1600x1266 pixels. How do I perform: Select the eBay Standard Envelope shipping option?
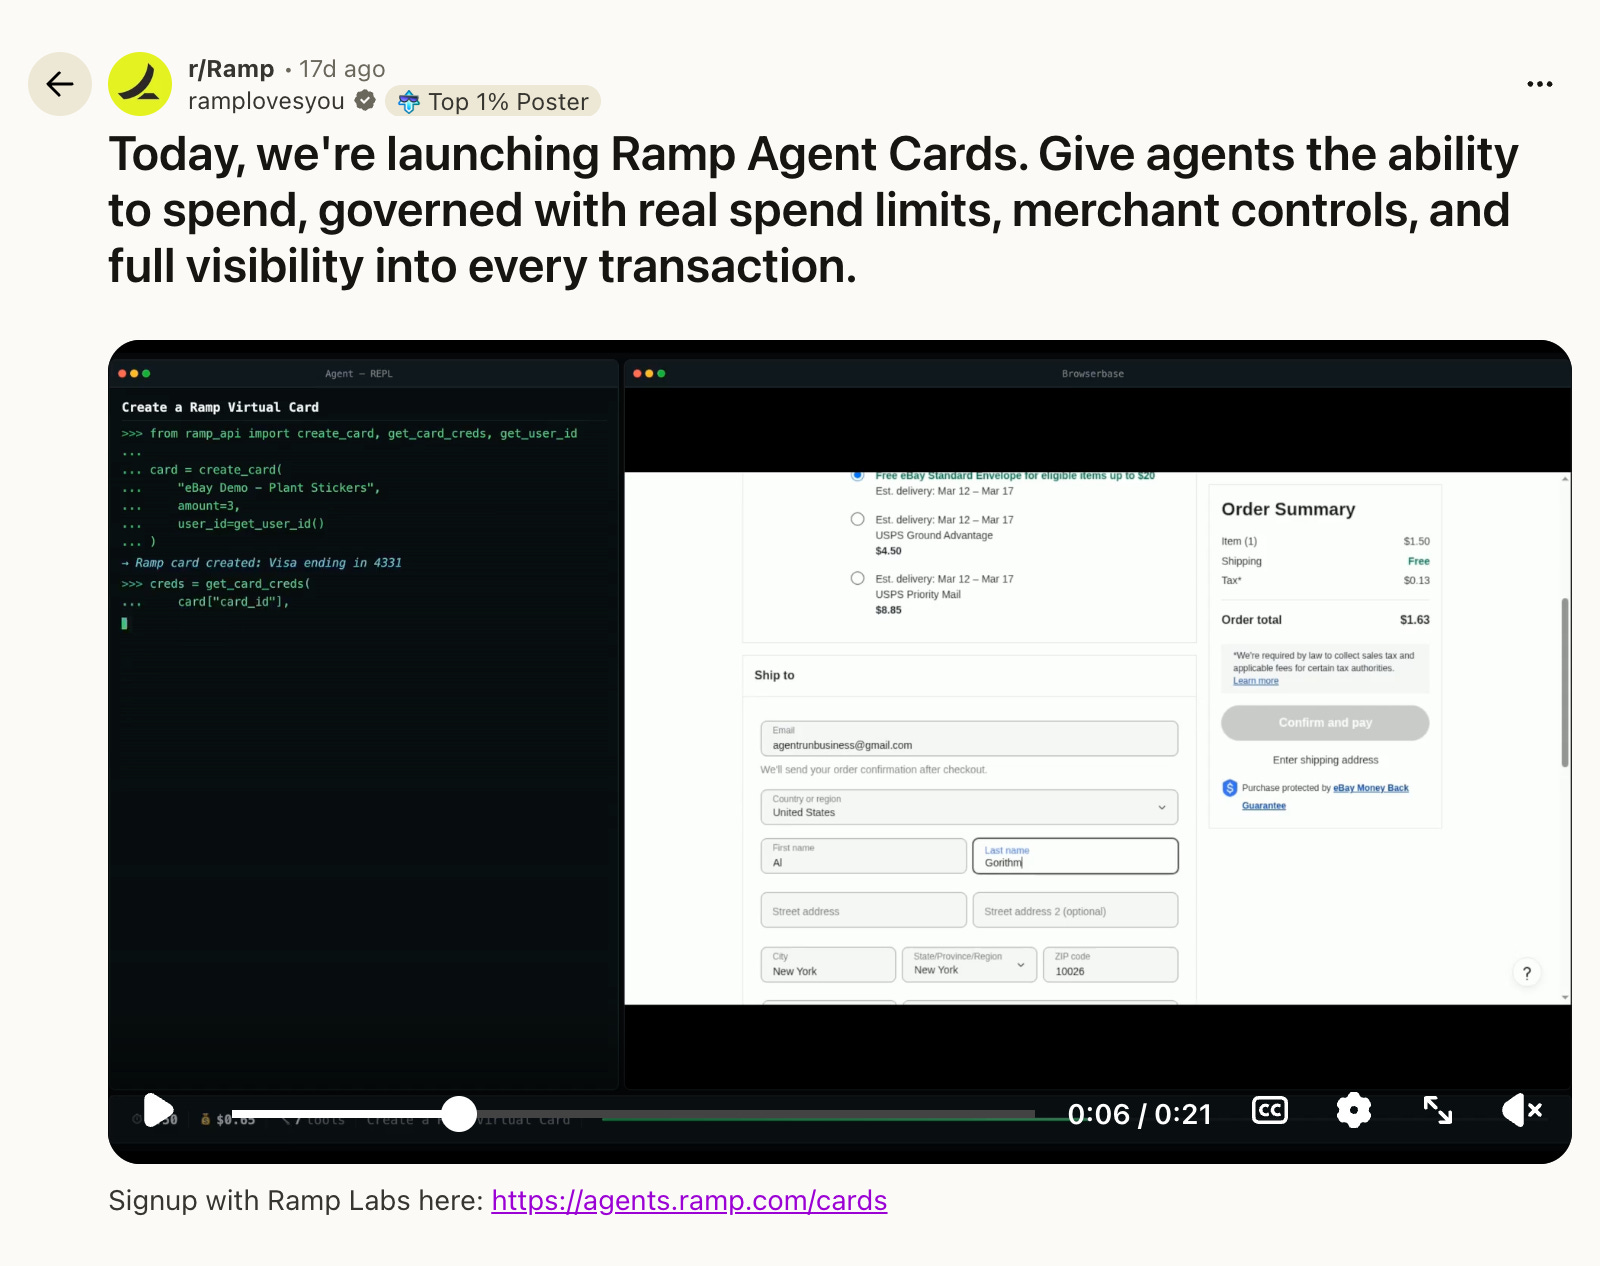coord(857,476)
